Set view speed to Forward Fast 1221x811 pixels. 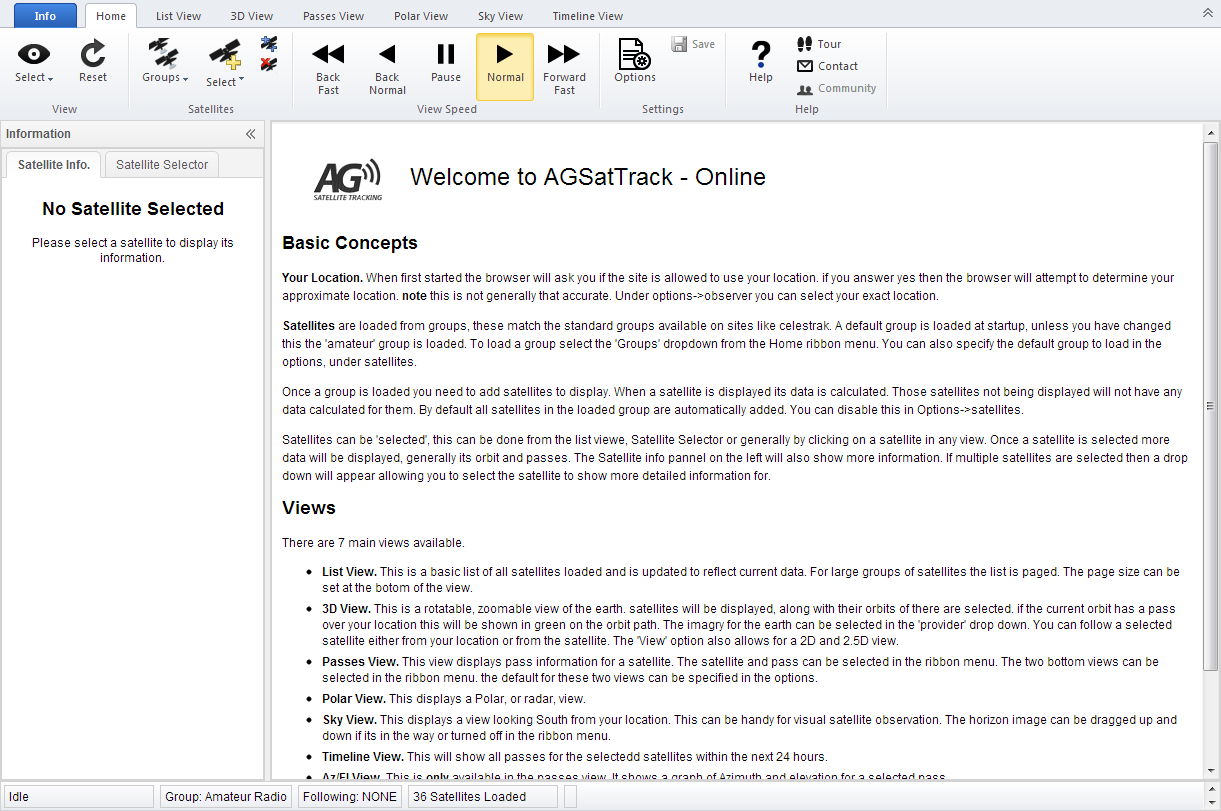[x=564, y=68]
